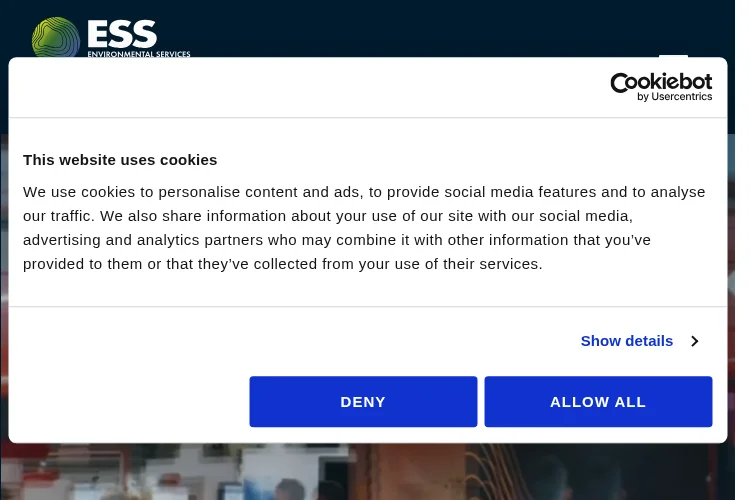The width and height of the screenshot is (750, 500).
Task: Click the "This website uses cookies" heading
Action: [120, 160]
